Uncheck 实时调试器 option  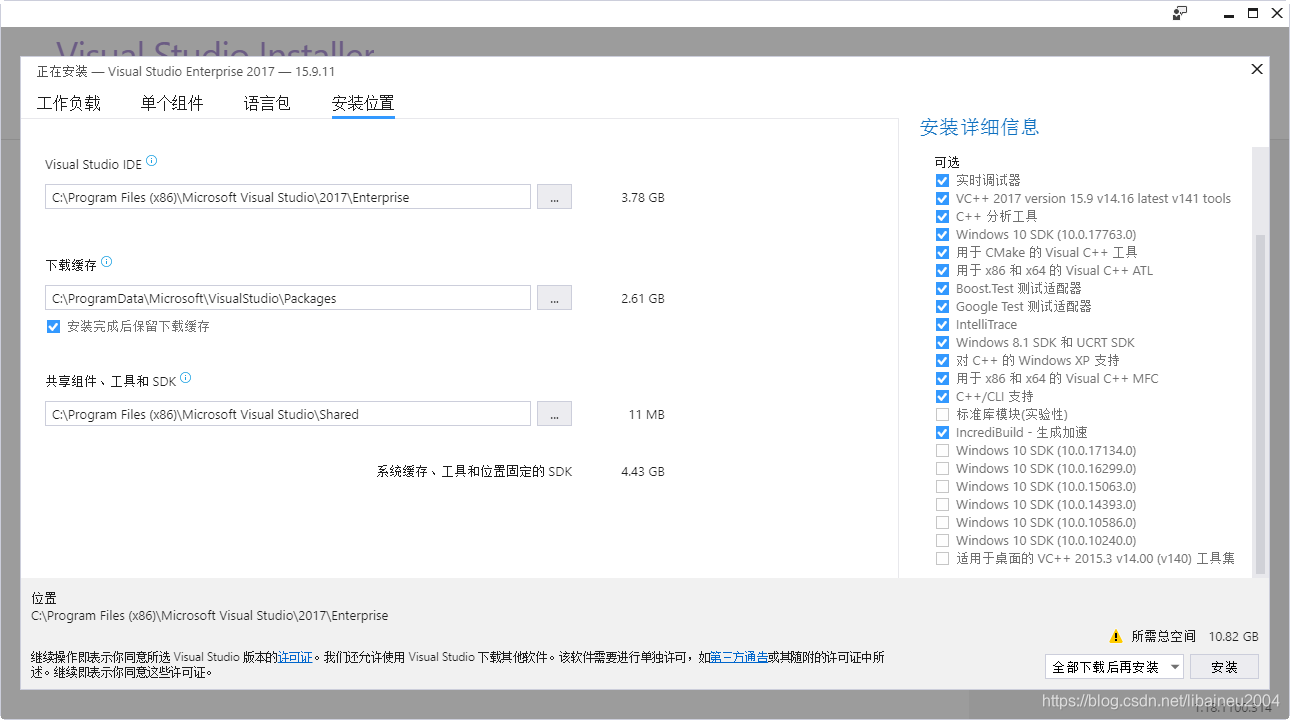tap(942, 180)
